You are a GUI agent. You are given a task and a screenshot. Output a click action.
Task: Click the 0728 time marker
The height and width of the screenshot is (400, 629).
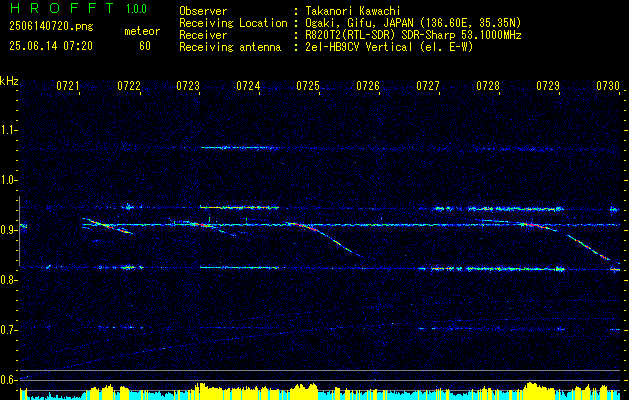pos(488,85)
